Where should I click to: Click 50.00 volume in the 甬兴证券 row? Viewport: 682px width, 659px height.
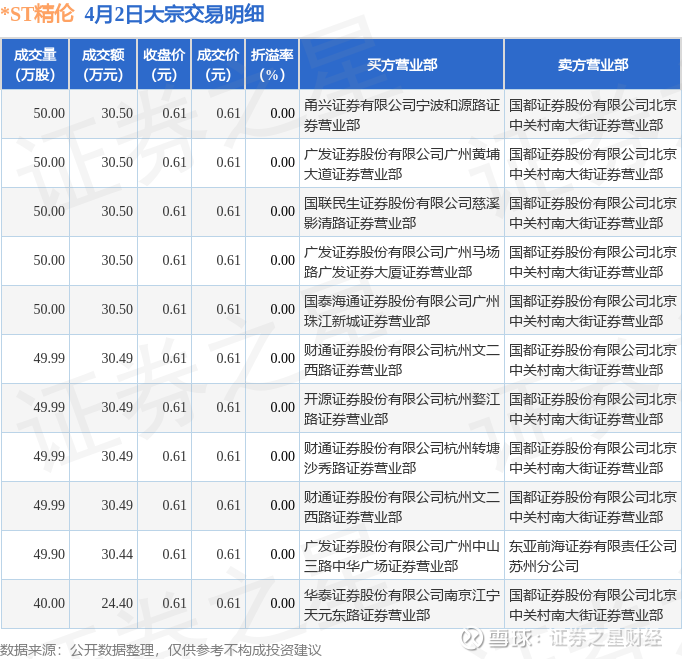coord(49,114)
